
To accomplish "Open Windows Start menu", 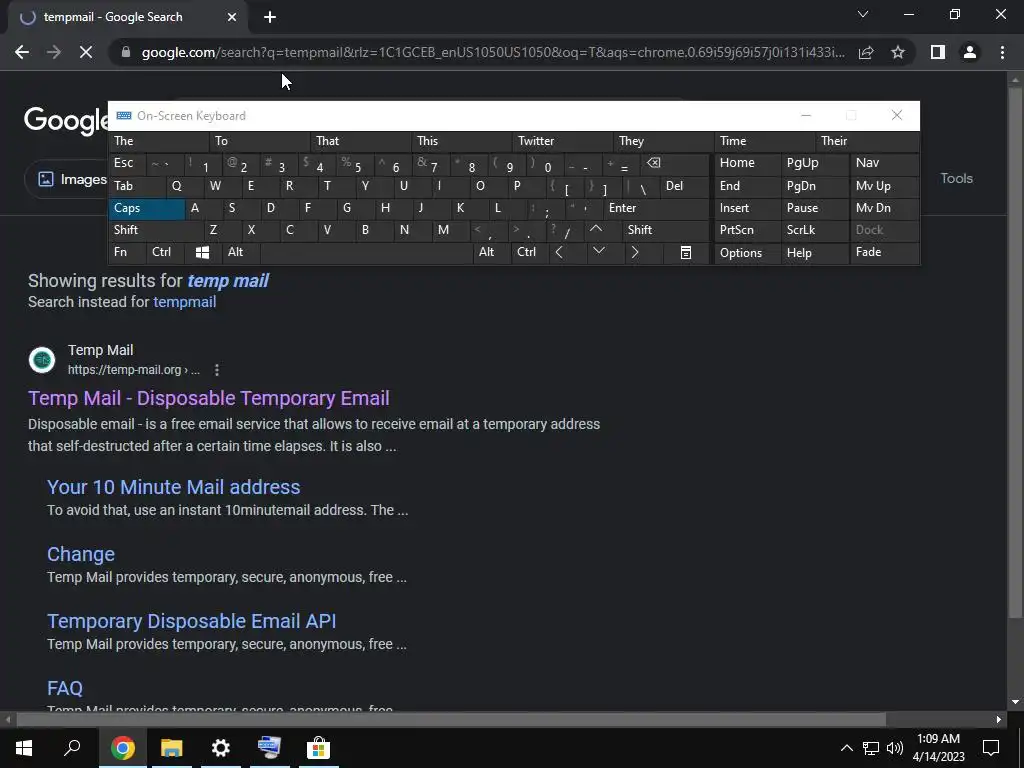I will pyautogui.click(x=24, y=748).
